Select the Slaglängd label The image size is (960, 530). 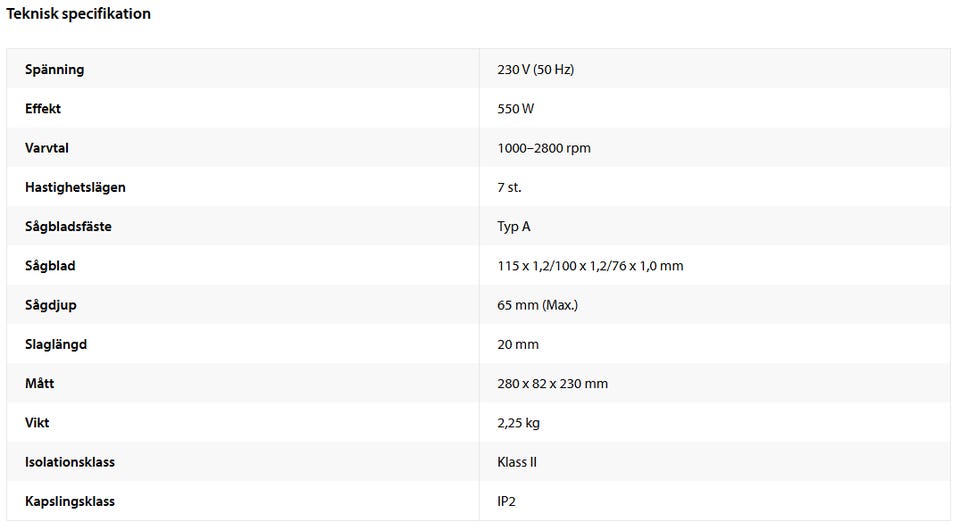pyautogui.click(x=56, y=344)
